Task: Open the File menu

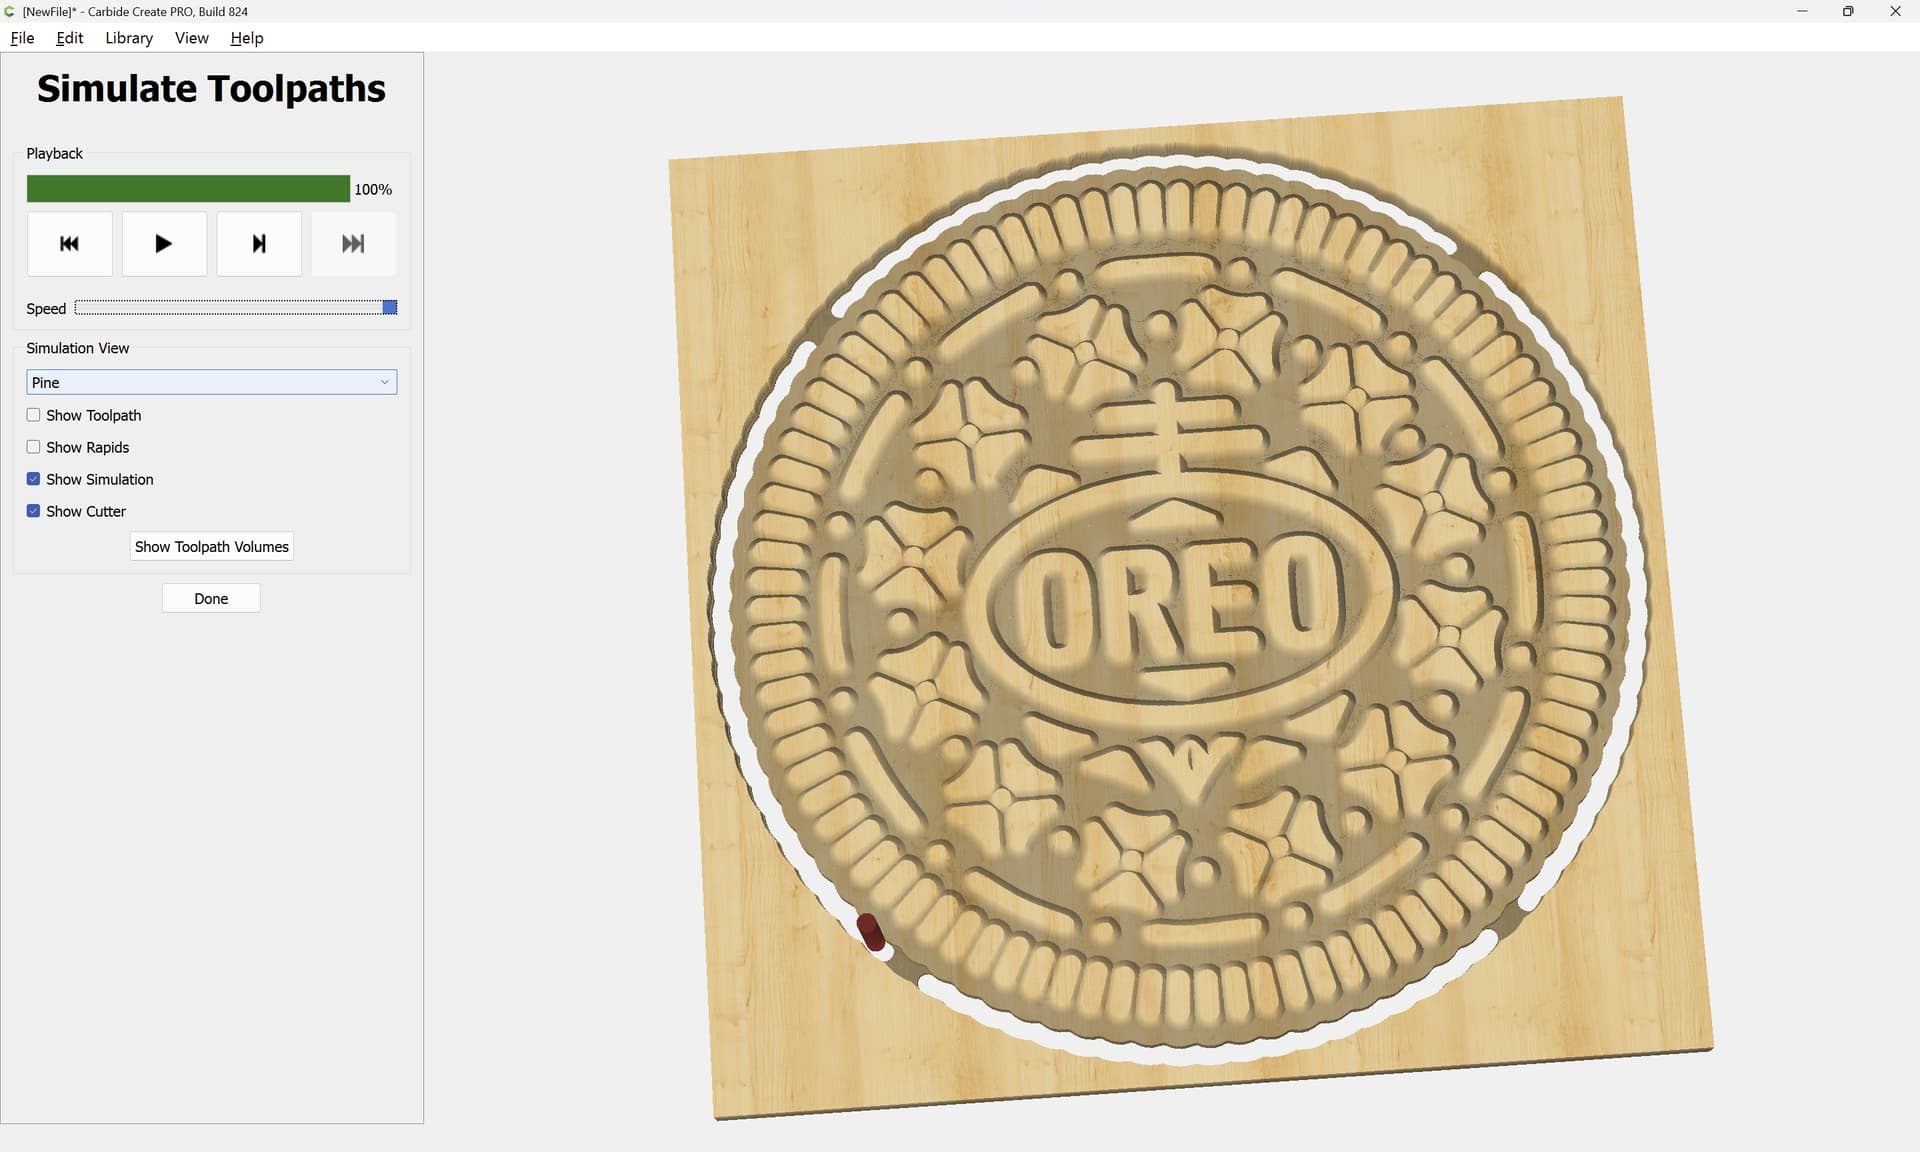Action: click(22, 38)
